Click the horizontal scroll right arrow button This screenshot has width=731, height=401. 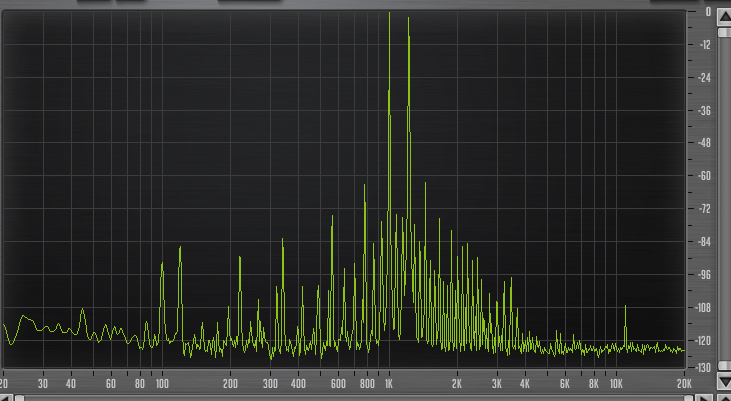704,398
